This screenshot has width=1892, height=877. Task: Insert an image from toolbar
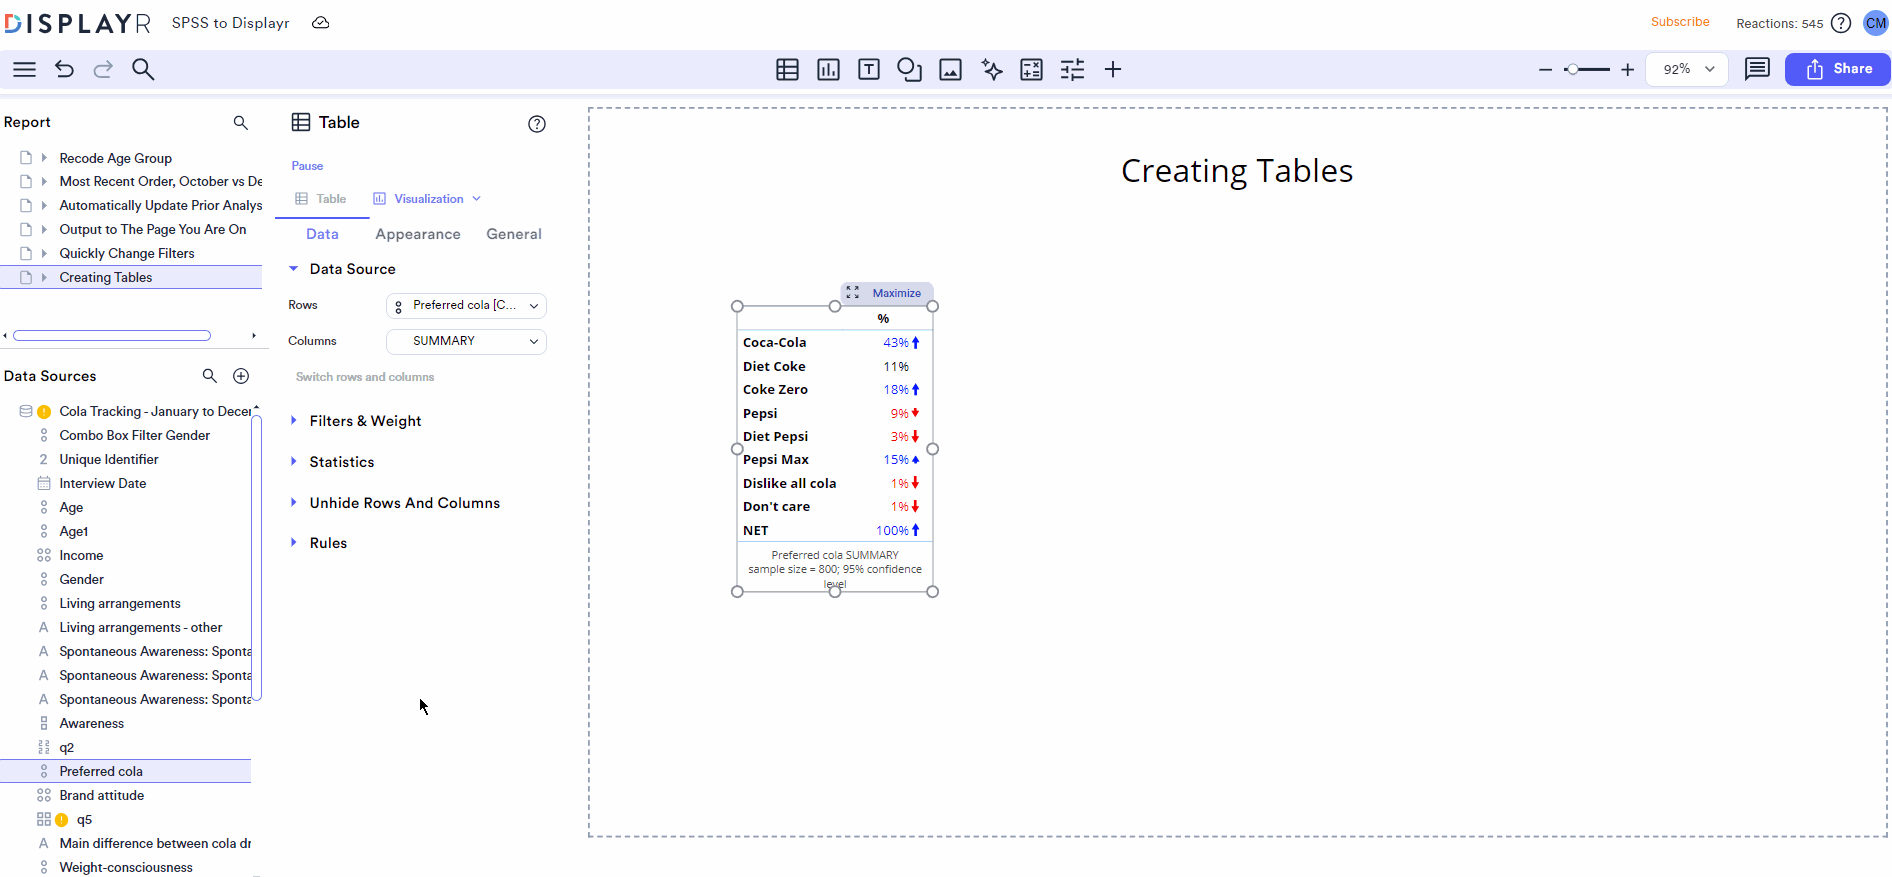[x=950, y=69]
